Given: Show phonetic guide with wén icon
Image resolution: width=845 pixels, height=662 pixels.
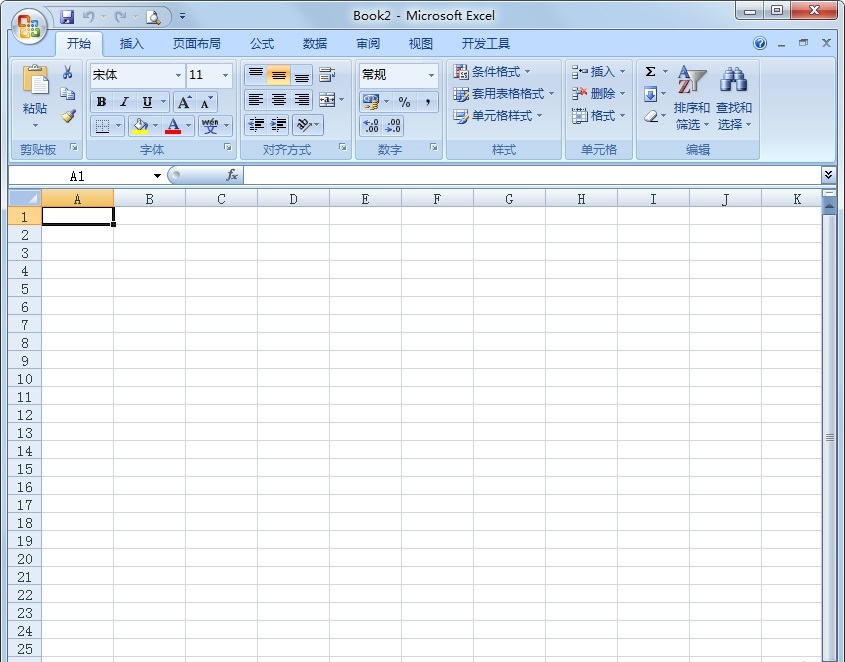Looking at the screenshot, I should tap(210, 126).
